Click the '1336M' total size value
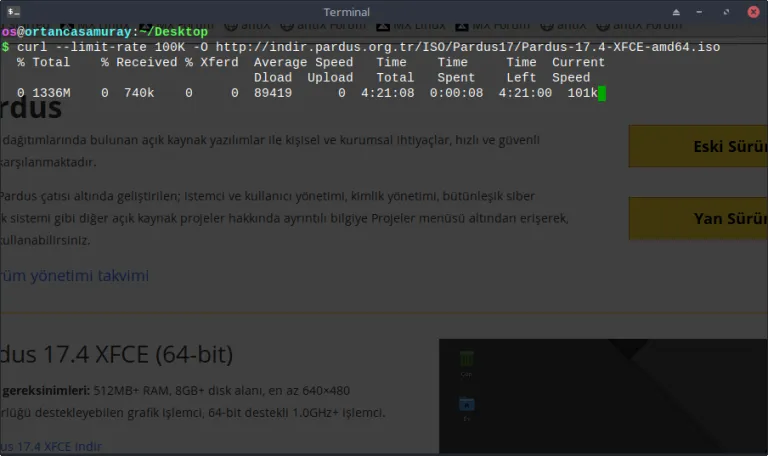This screenshot has width=768, height=456. pyautogui.click(x=51, y=93)
